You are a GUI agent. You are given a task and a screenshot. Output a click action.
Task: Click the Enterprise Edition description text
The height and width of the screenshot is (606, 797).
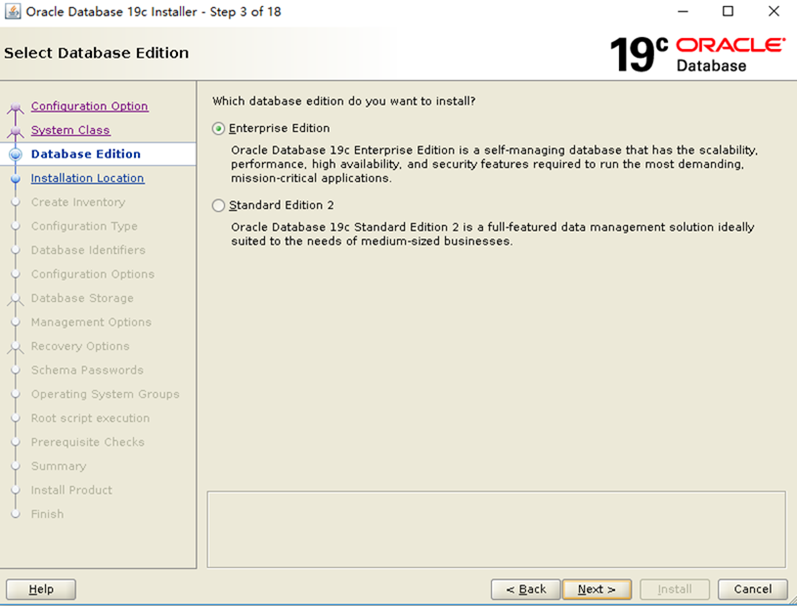click(494, 164)
